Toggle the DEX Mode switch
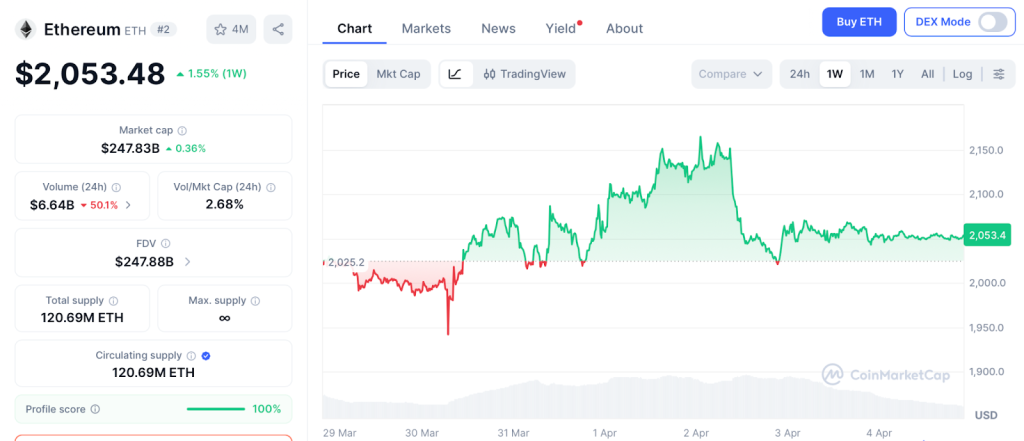The height and width of the screenshot is (441, 1024). tap(991, 22)
